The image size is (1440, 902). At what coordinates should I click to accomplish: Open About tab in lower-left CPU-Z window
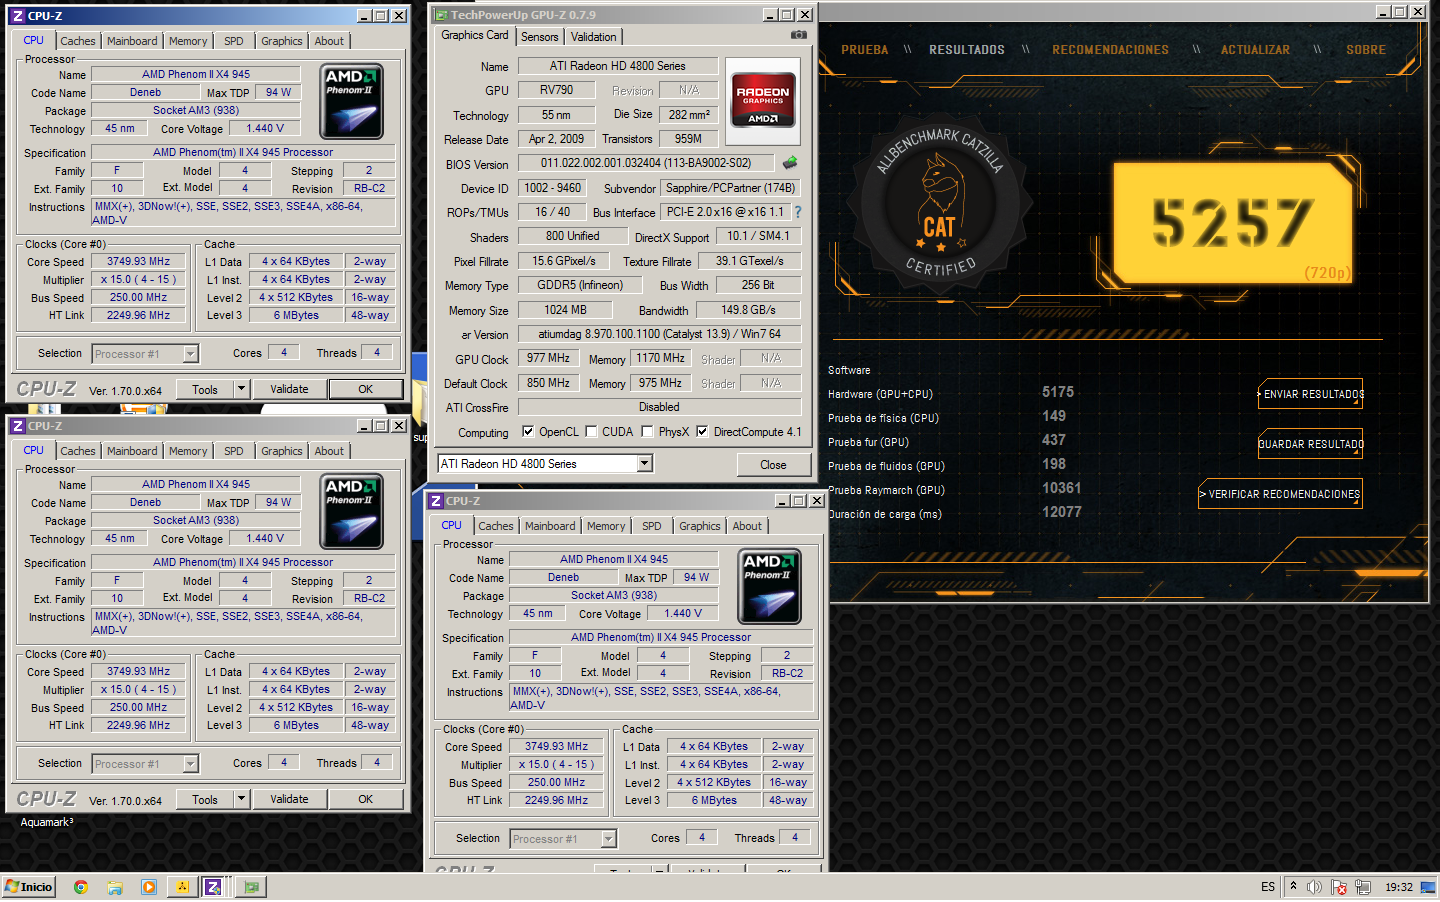pyautogui.click(x=329, y=451)
